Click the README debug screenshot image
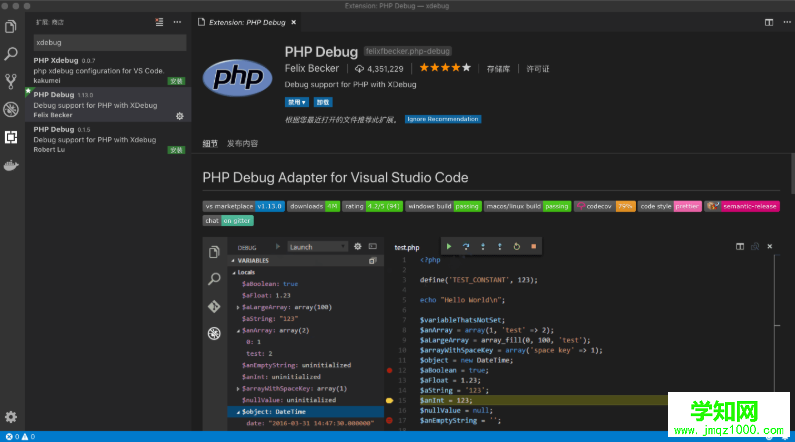The image size is (795, 442). click(x=491, y=334)
